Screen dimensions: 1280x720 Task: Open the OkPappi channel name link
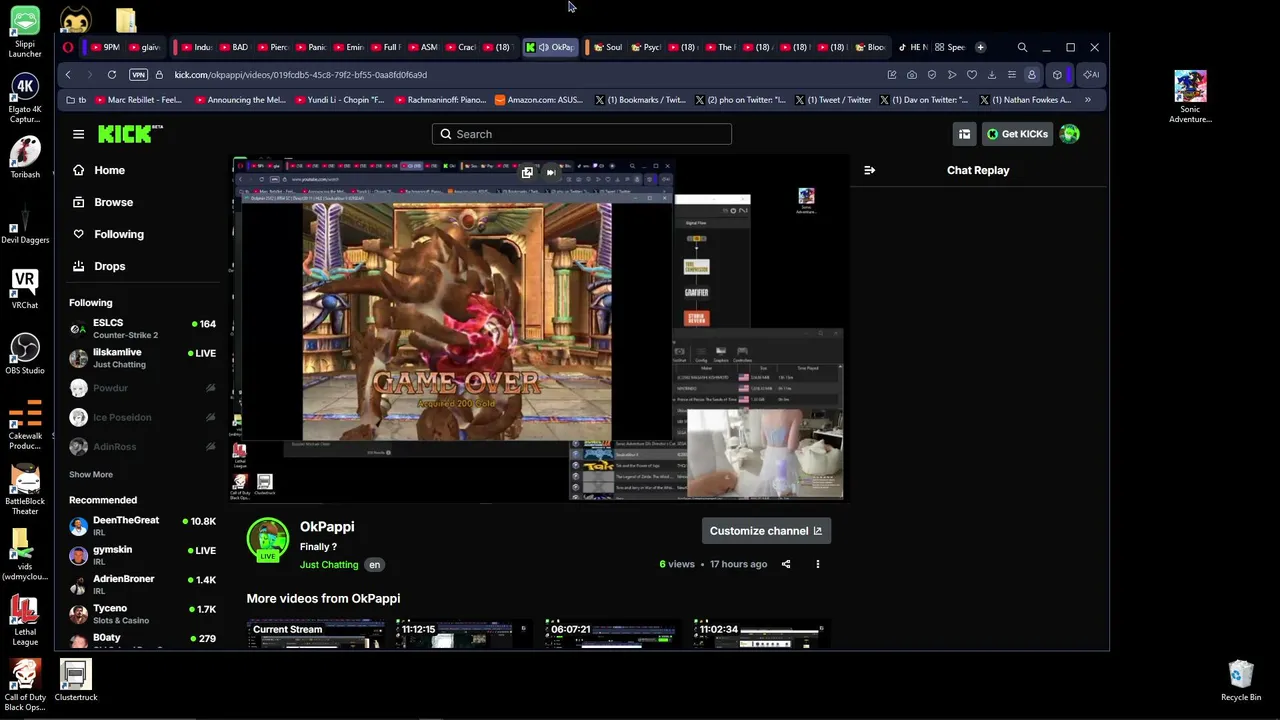(327, 527)
